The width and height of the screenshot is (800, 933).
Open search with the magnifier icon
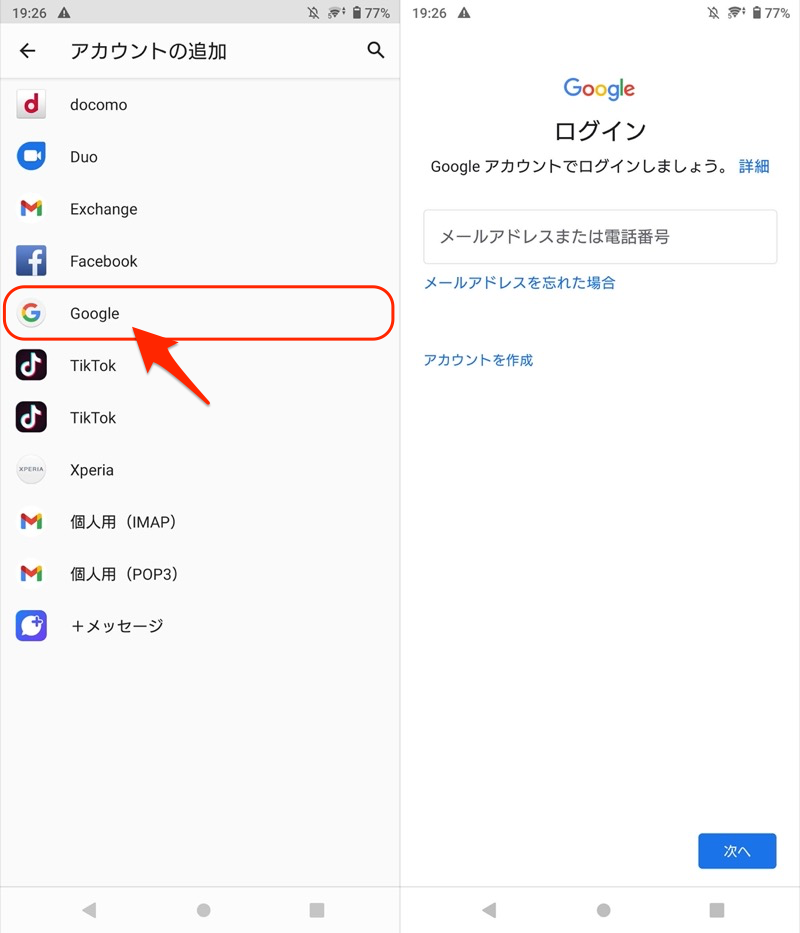point(376,50)
